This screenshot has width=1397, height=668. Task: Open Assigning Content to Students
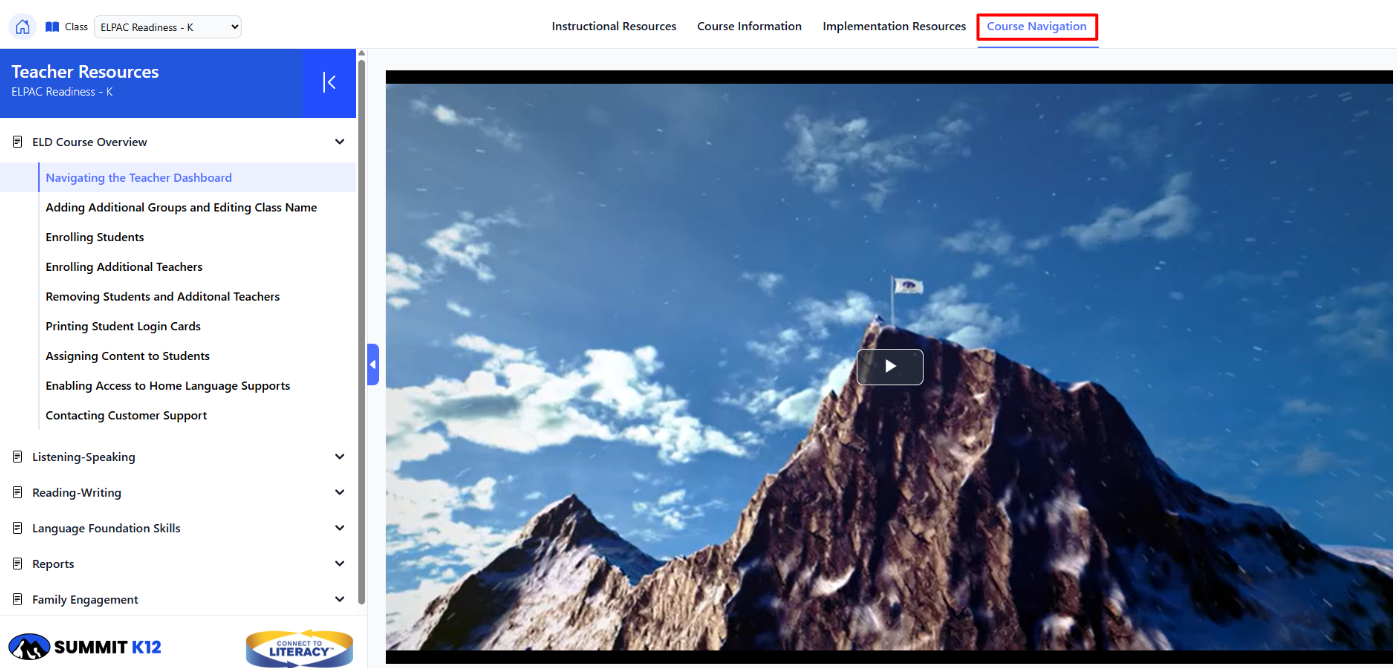tap(128, 356)
